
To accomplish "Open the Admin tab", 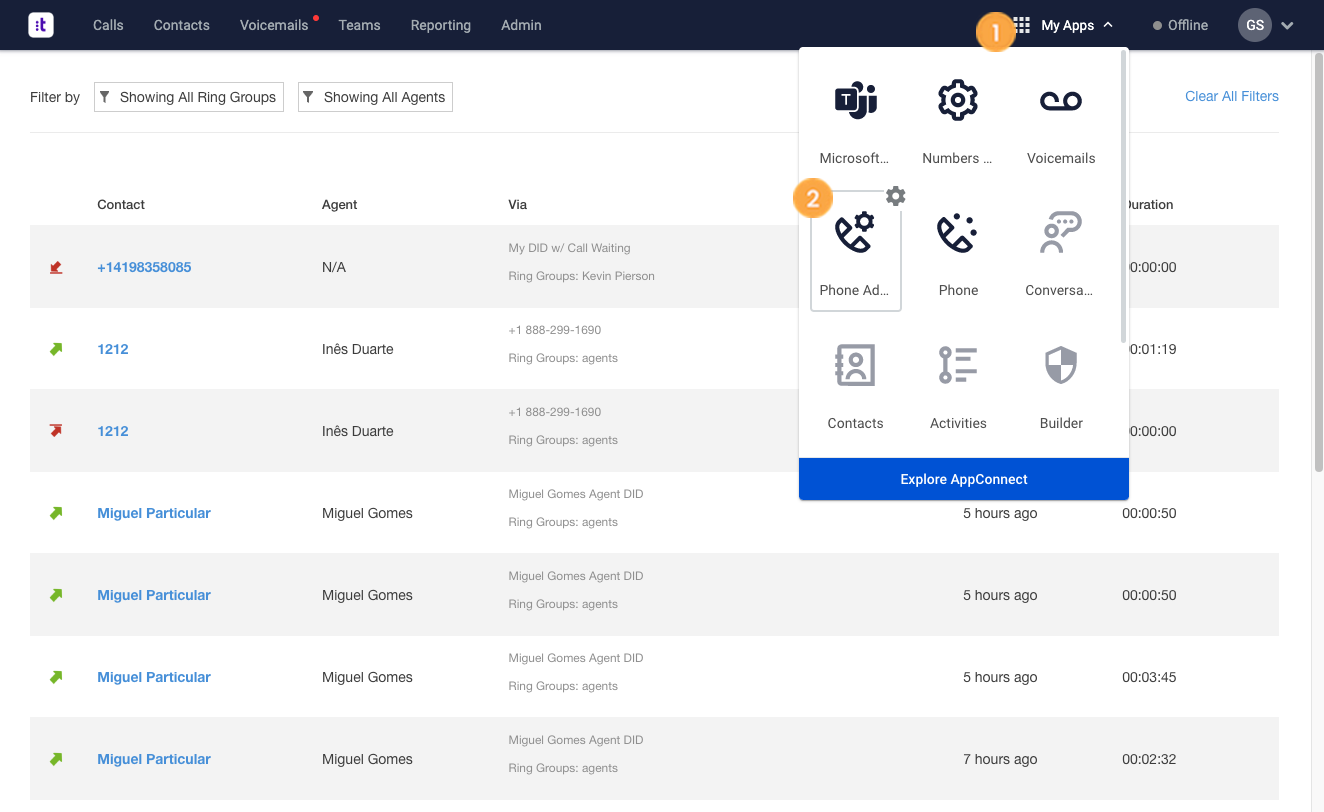I will (521, 25).
